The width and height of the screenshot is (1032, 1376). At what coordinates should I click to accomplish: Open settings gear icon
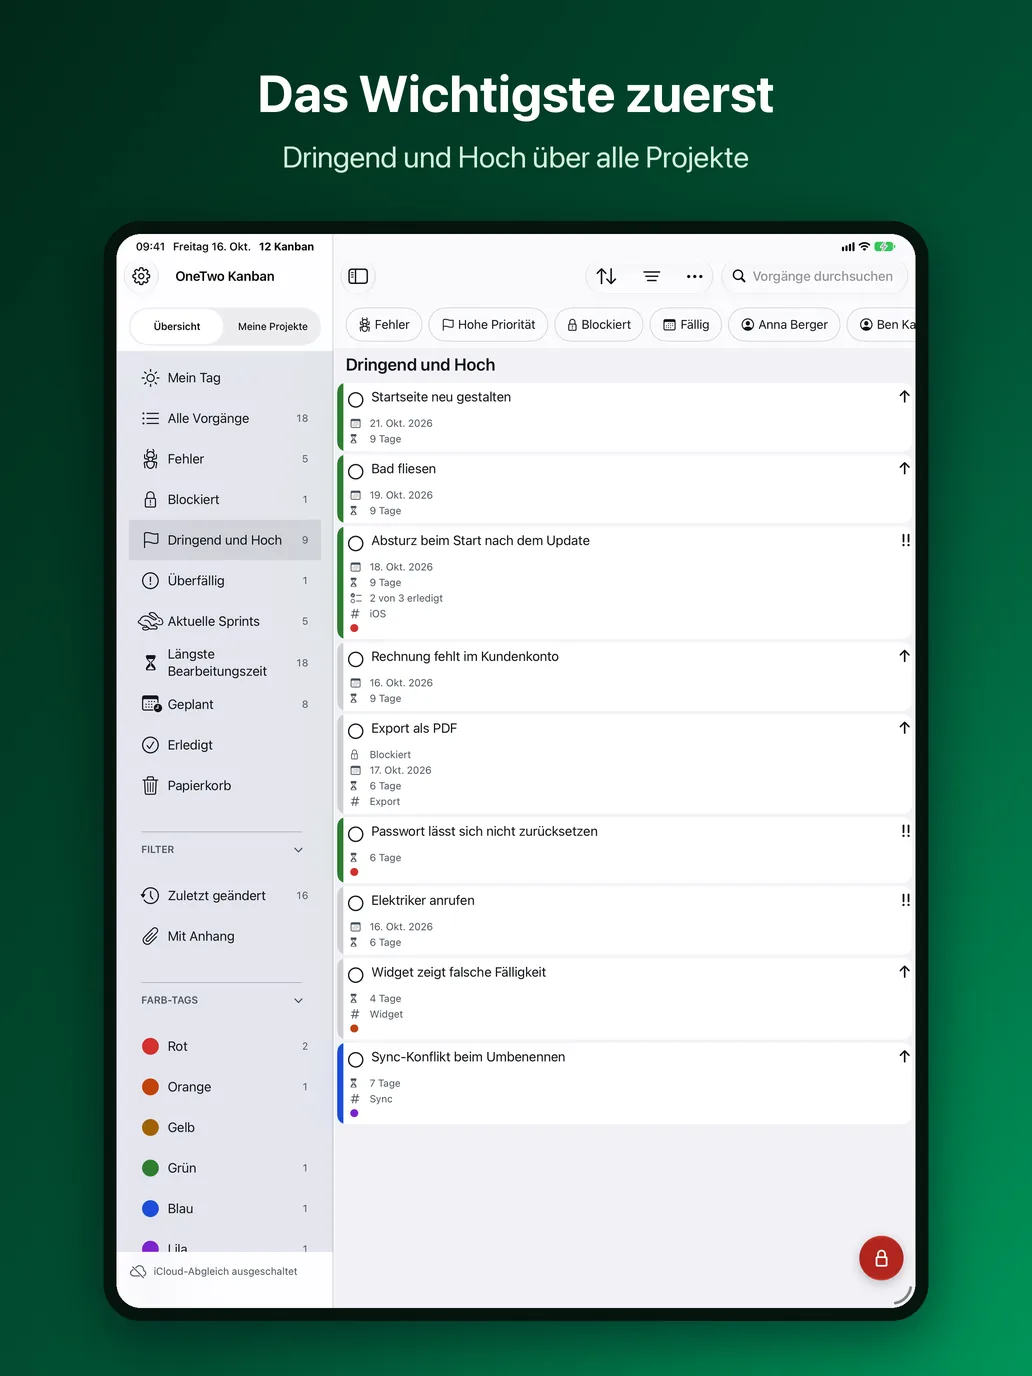click(141, 276)
